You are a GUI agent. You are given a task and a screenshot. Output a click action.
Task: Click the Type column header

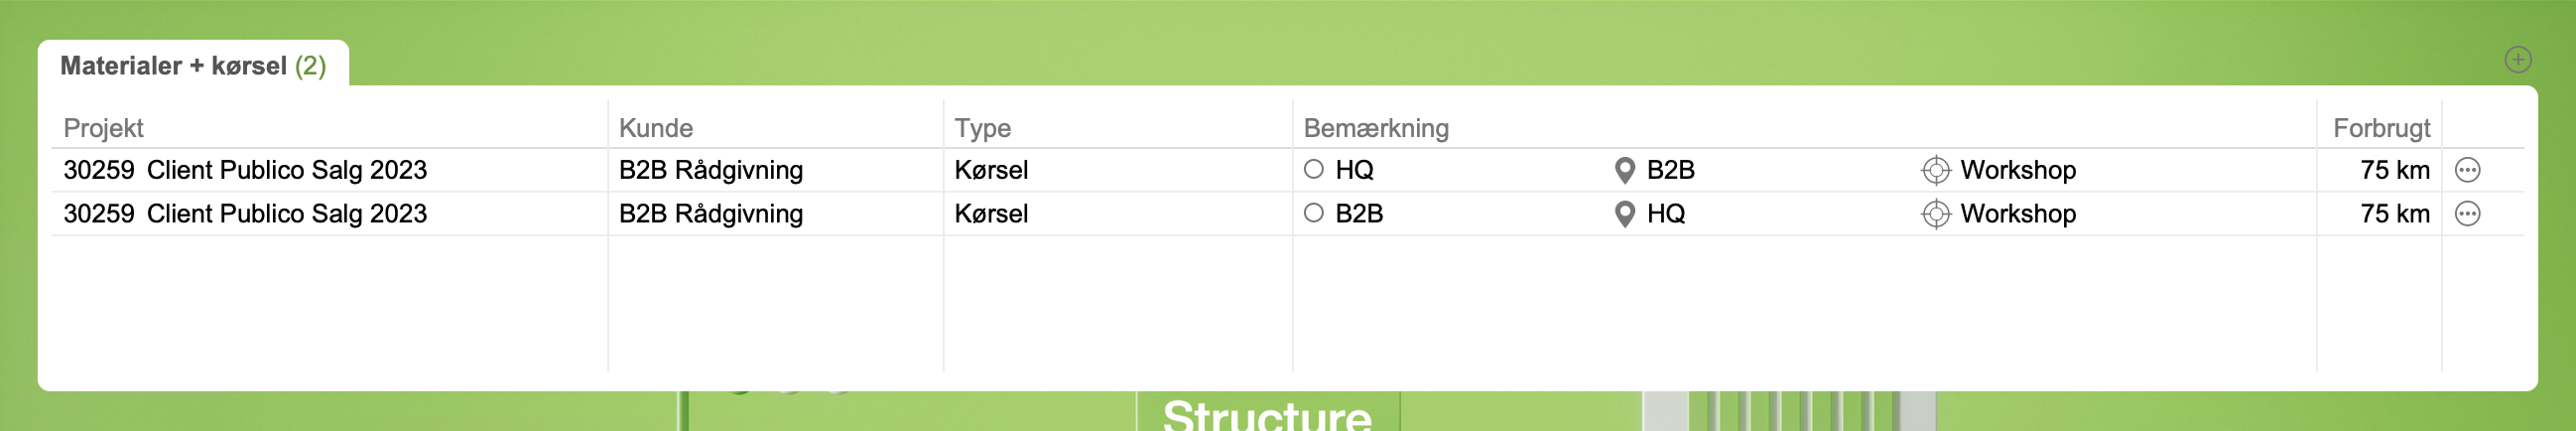pos(982,128)
